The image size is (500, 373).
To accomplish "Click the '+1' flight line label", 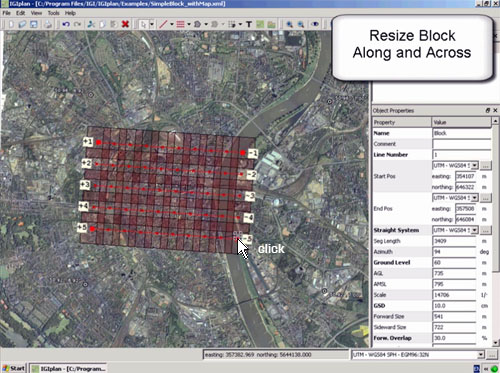I will 88,142.
